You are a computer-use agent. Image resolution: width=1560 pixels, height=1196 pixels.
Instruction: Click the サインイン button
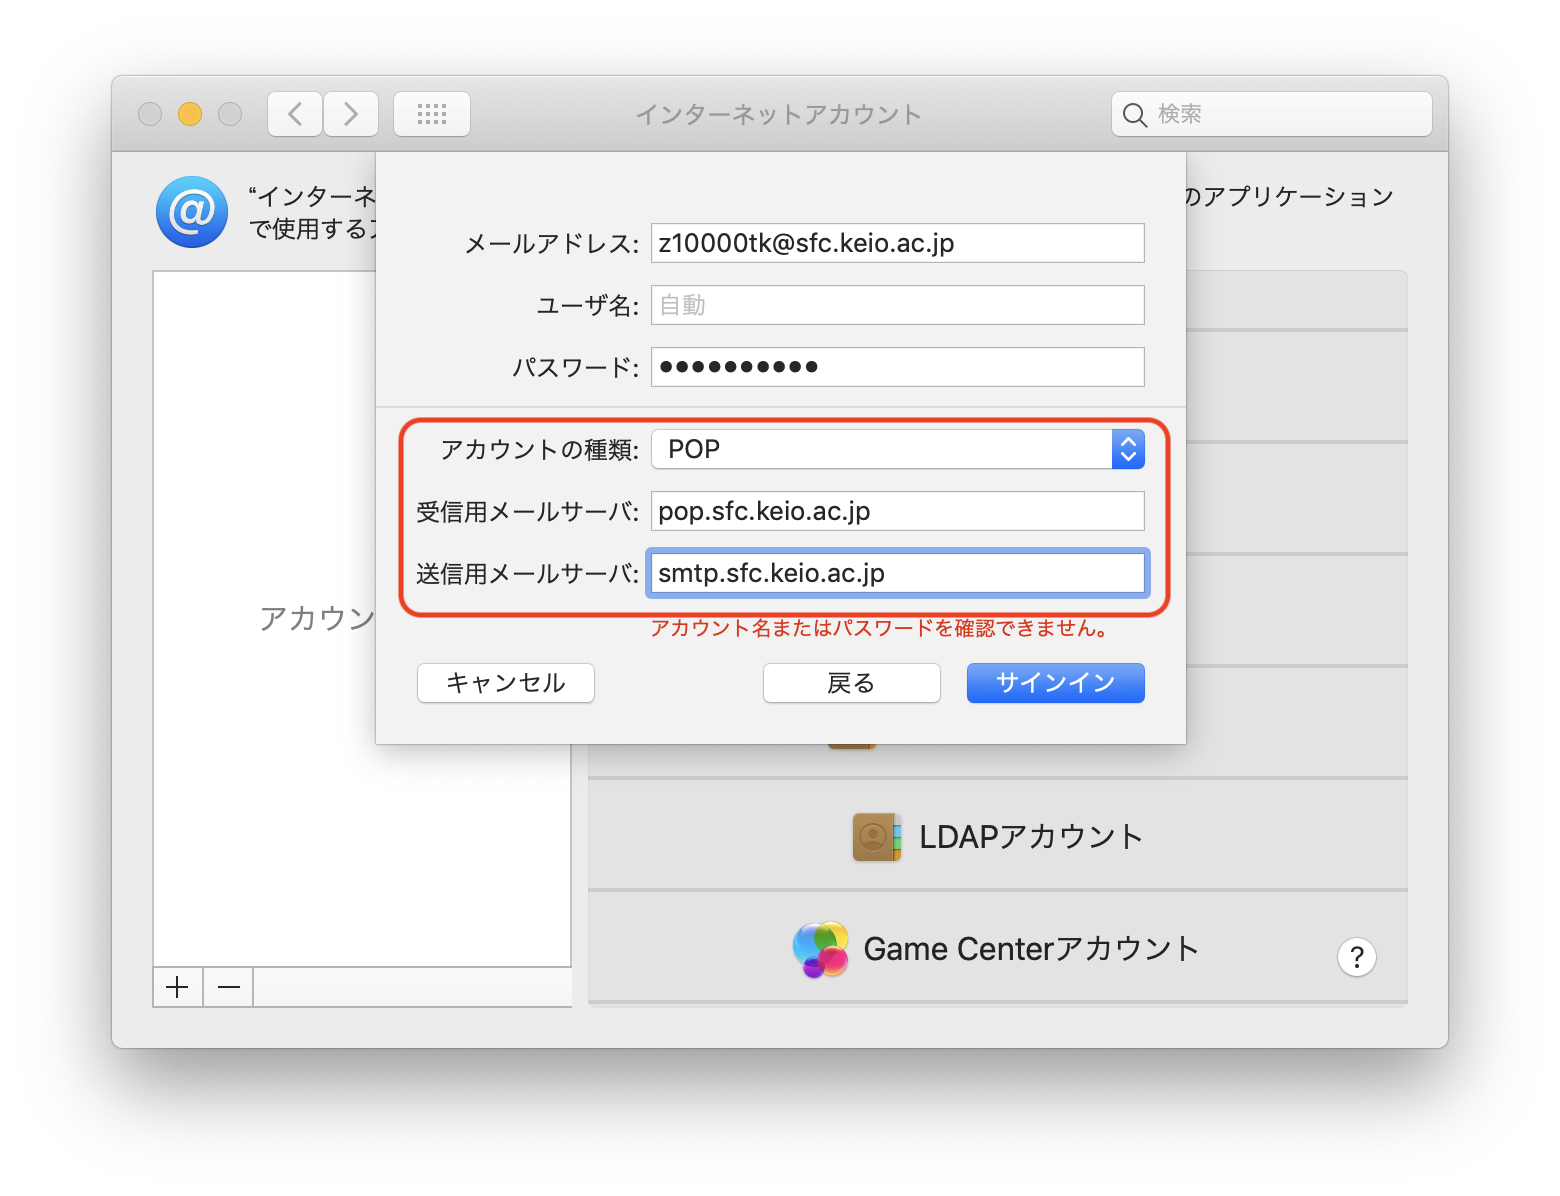[1055, 683]
